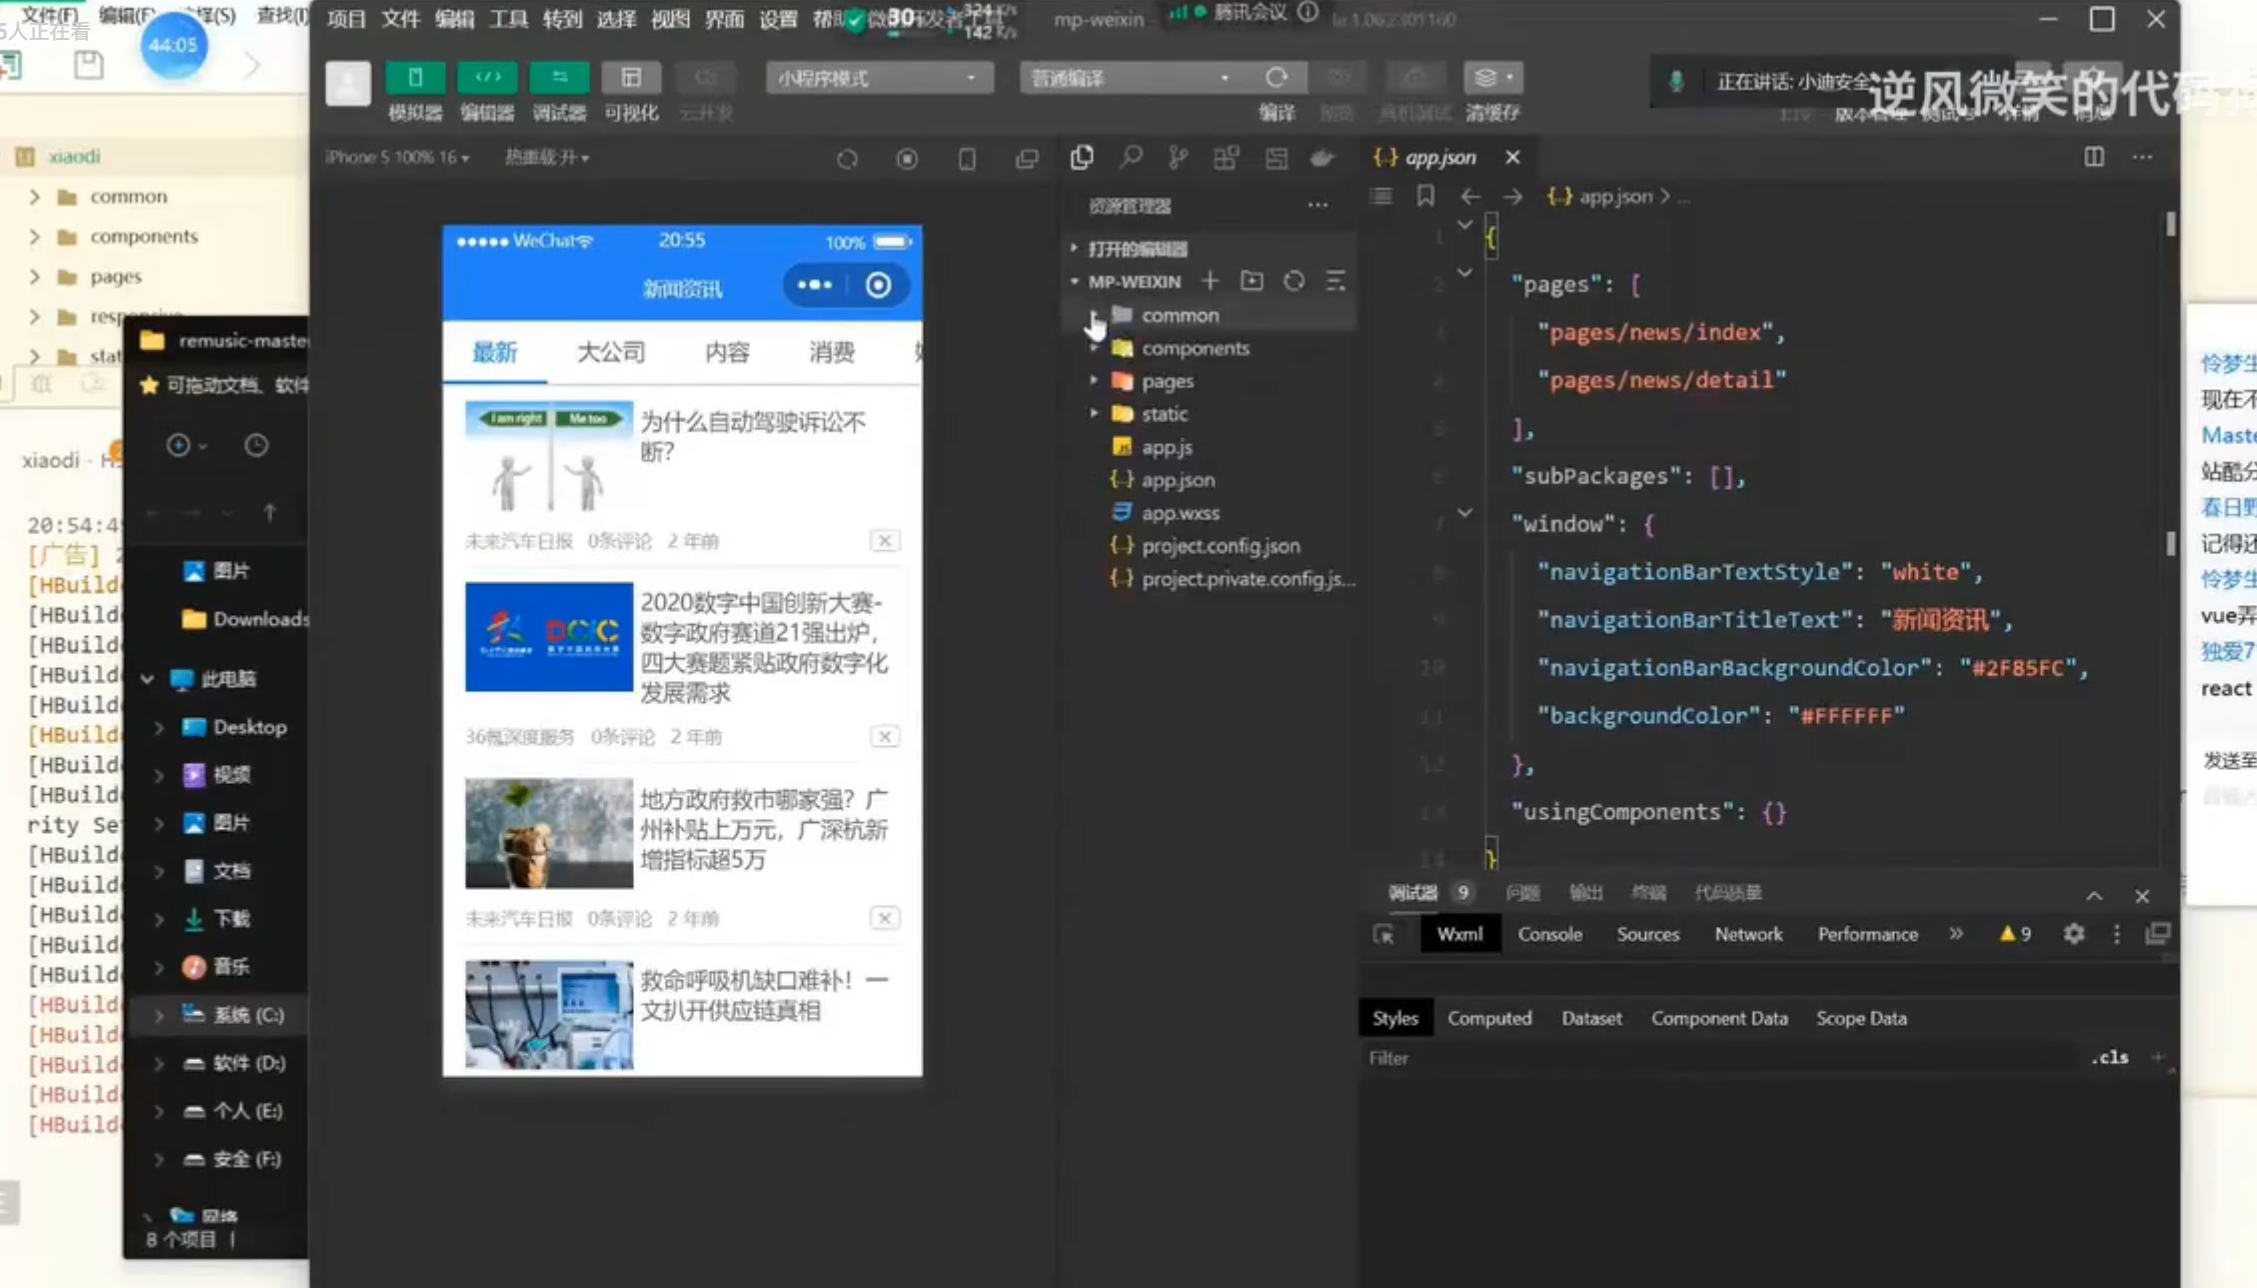Viewport: 2257px width, 1288px height.
Task: Open iPhone 5 device selector dropdown
Action: pos(397,158)
